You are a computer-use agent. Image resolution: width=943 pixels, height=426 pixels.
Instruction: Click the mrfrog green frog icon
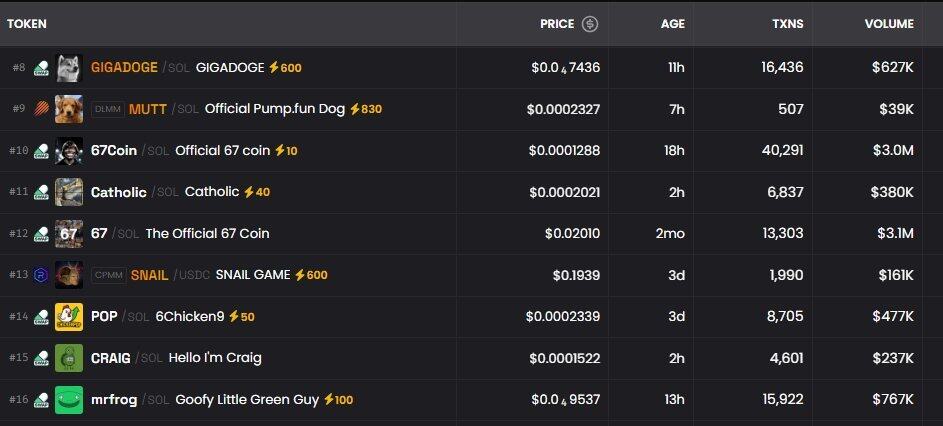click(69, 400)
